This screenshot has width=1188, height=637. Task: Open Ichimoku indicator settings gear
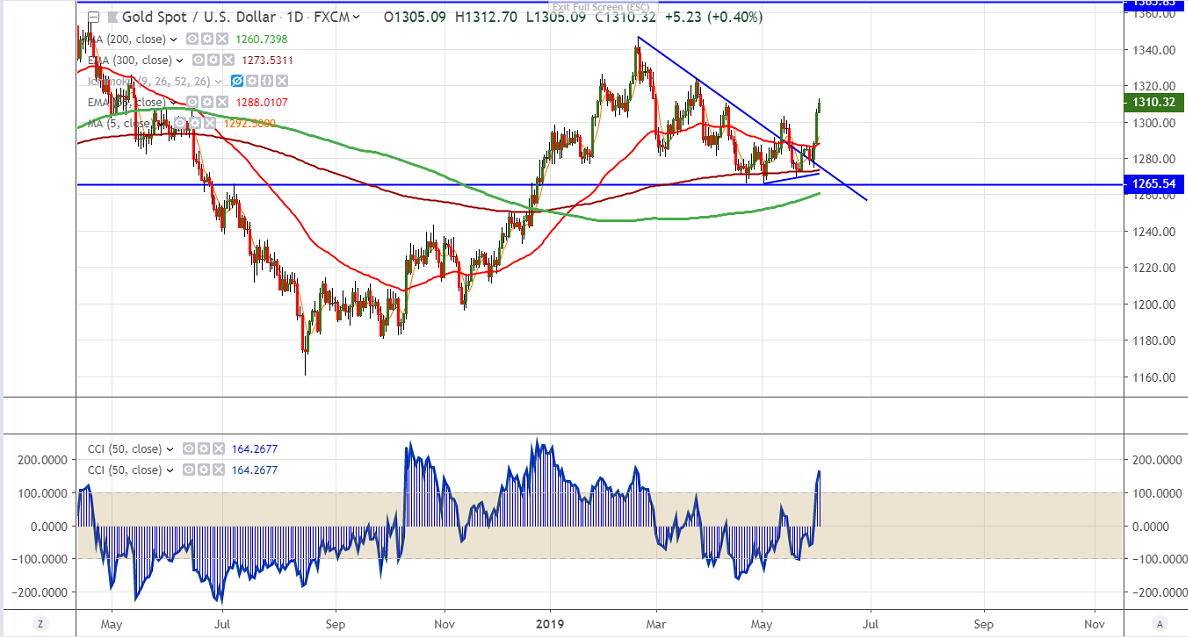point(252,81)
